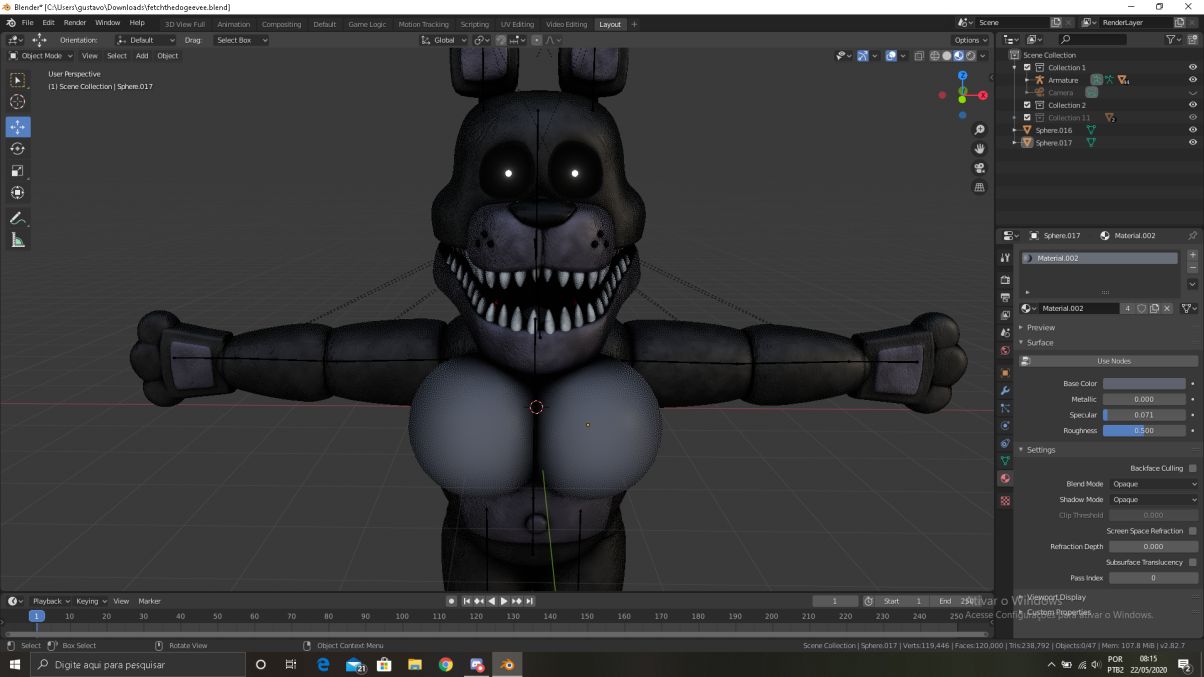Enable the Backface Culling checkbox
Image resolution: width=1204 pixels, height=677 pixels.
click(x=1193, y=468)
